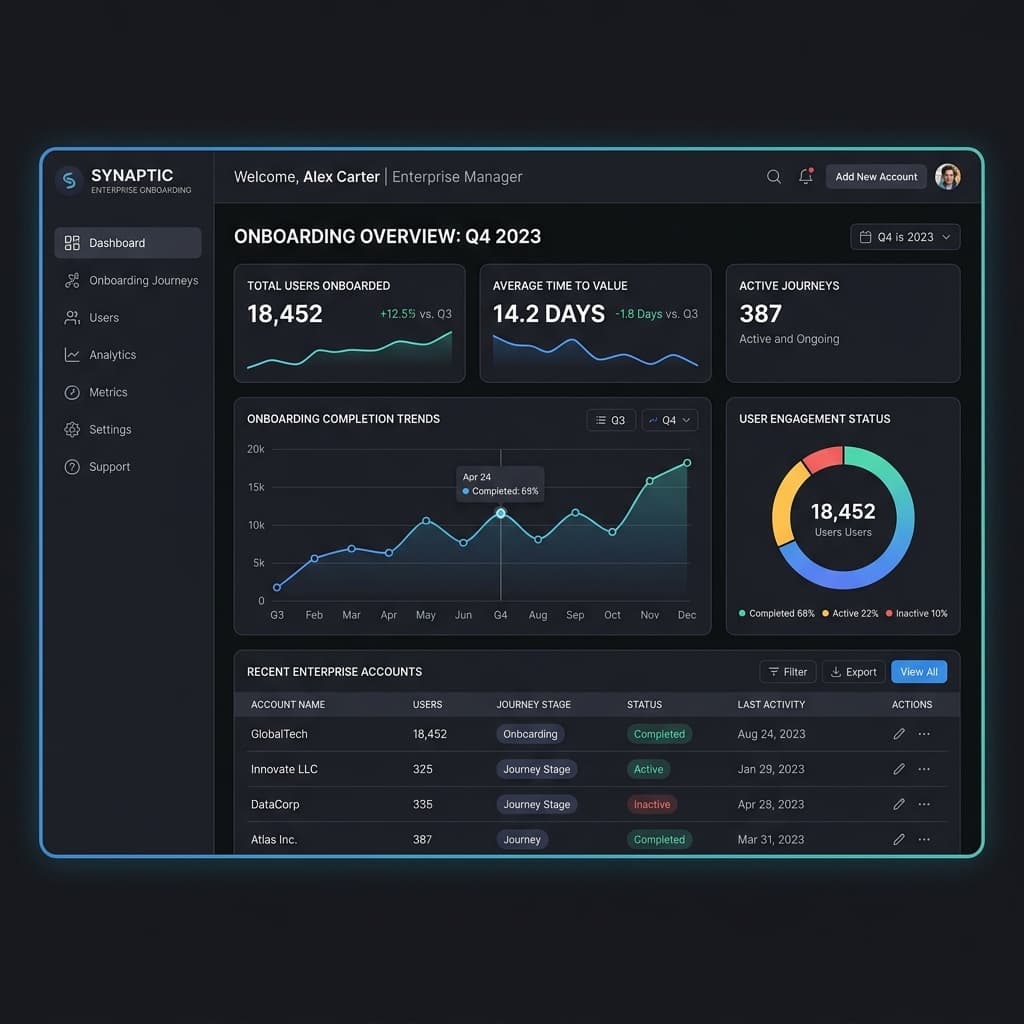Open the more options dots for Atlas Inc.
The height and width of the screenshot is (1024, 1024).
[924, 839]
